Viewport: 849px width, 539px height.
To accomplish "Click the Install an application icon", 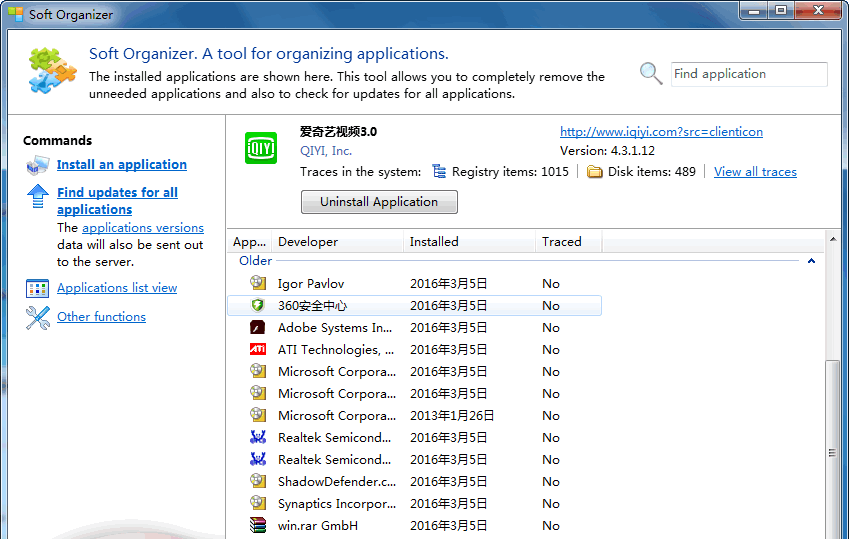I will 38,165.
